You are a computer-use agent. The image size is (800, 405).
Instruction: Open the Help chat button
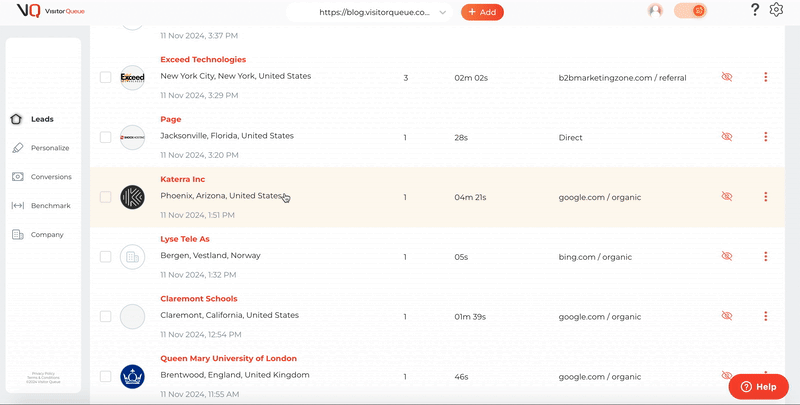pyautogui.click(x=759, y=387)
